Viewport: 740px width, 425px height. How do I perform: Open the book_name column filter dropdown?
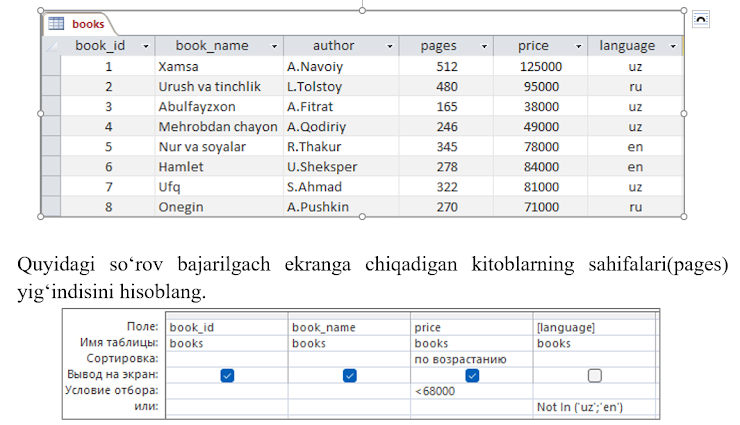274,46
